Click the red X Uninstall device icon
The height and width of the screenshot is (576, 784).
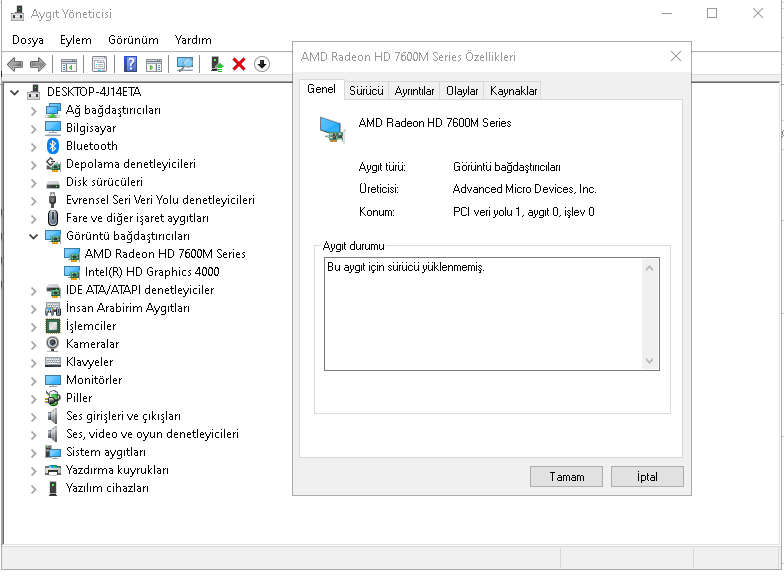[239, 64]
